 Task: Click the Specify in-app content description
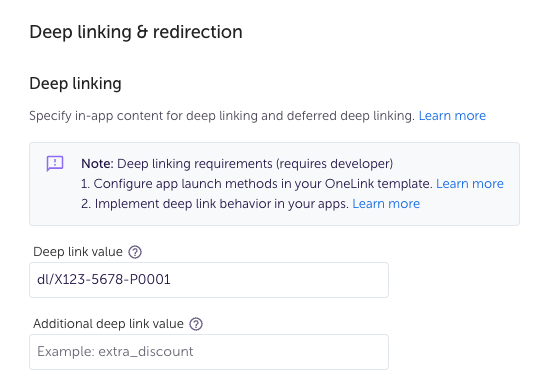[222, 116]
